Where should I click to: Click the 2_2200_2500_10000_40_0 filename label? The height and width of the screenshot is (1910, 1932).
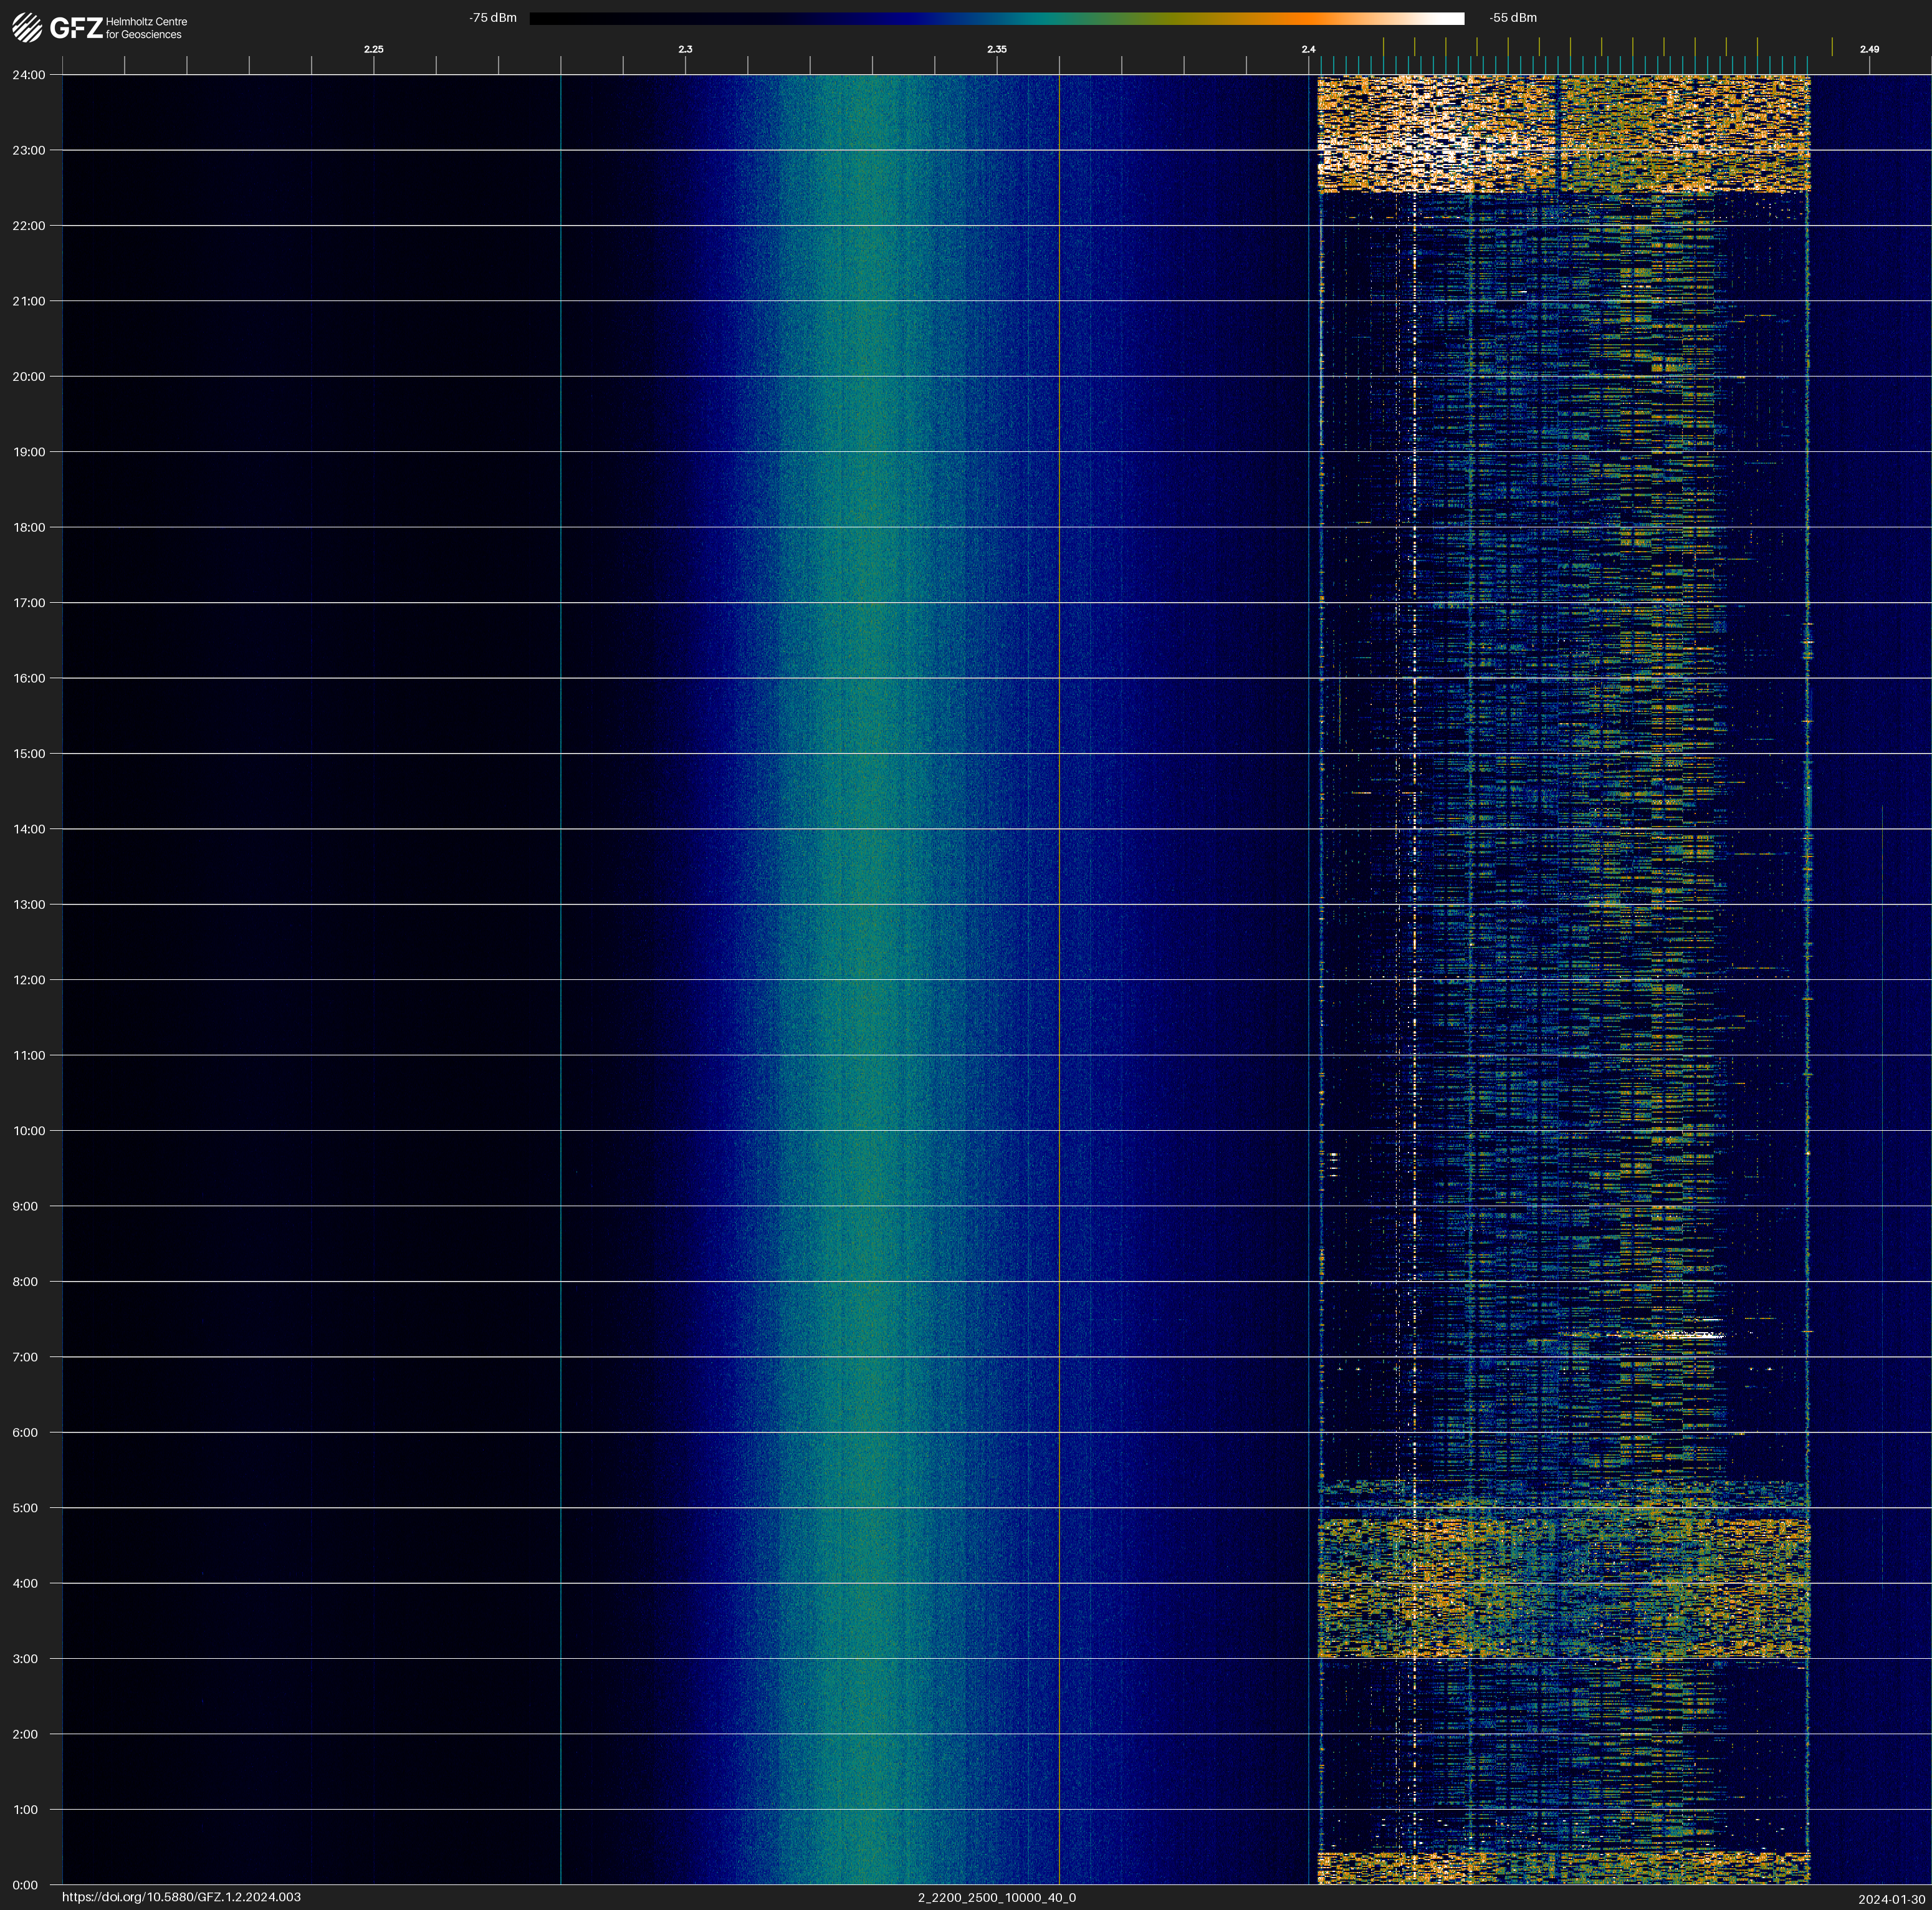coord(996,1897)
